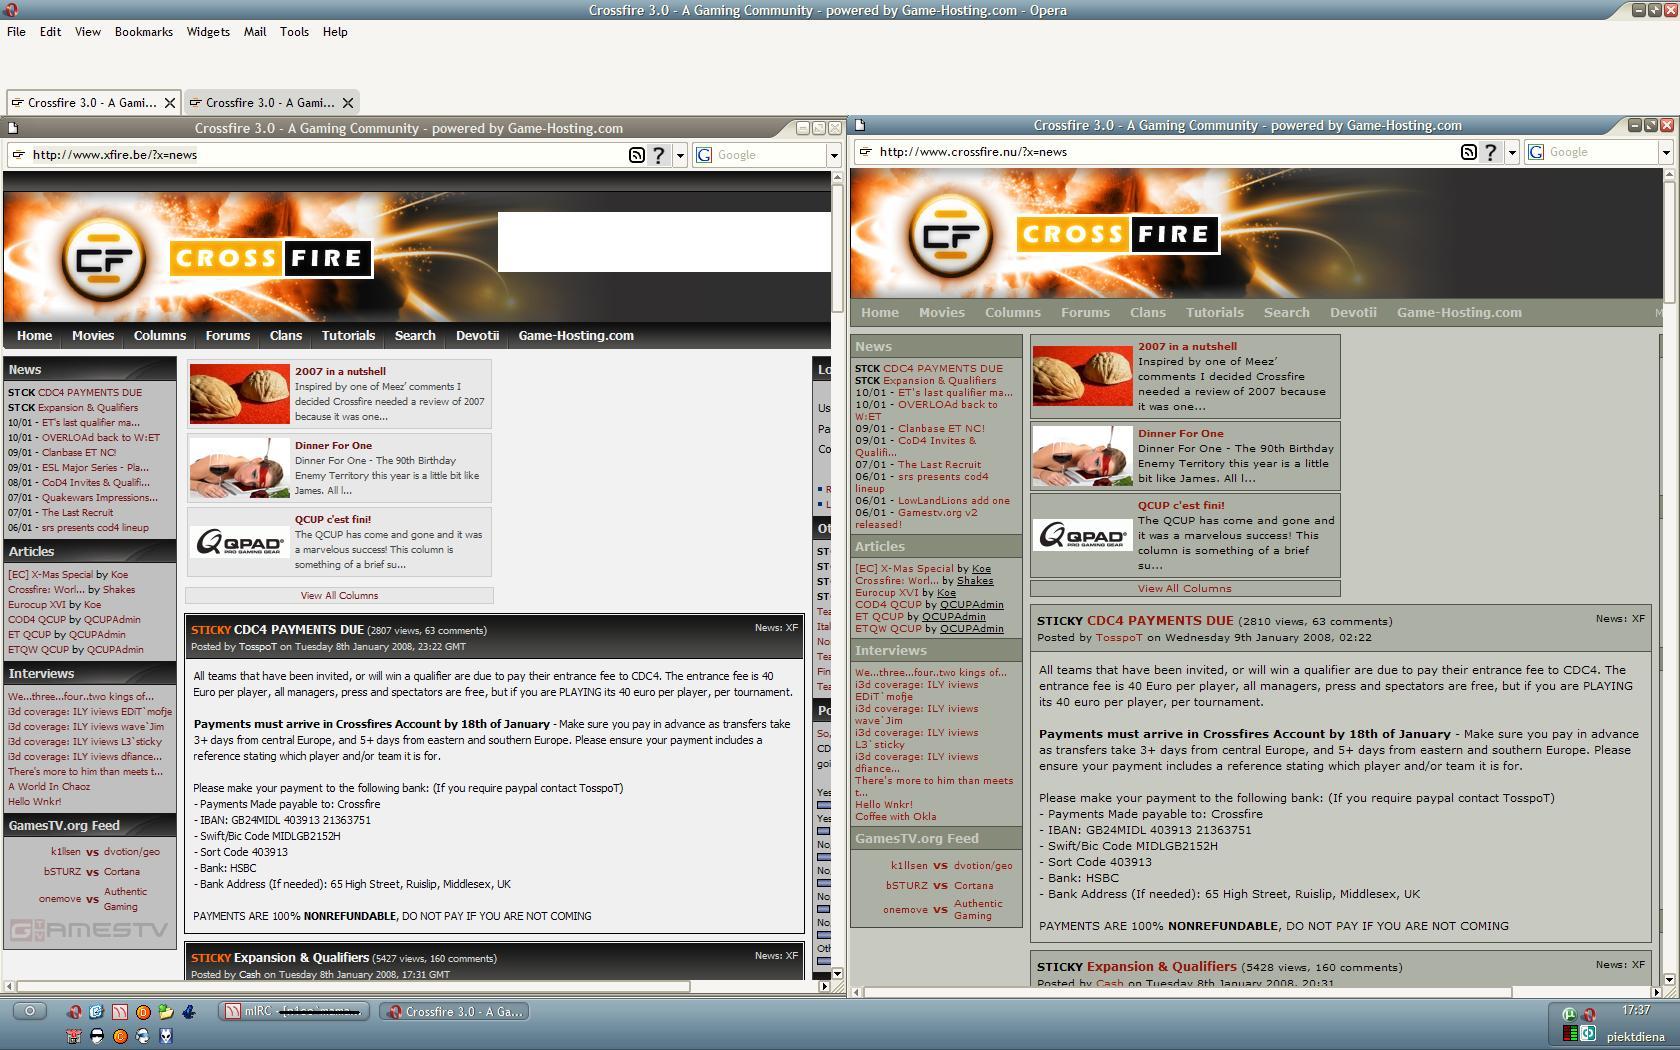Image resolution: width=1680 pixels, height=1050 pixels.
Task: Open the File menu
Action: [x=17, y=32]
